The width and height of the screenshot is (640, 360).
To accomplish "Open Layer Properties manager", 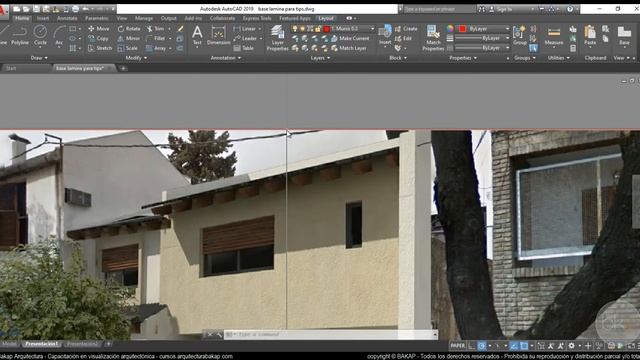I will 278,38.
